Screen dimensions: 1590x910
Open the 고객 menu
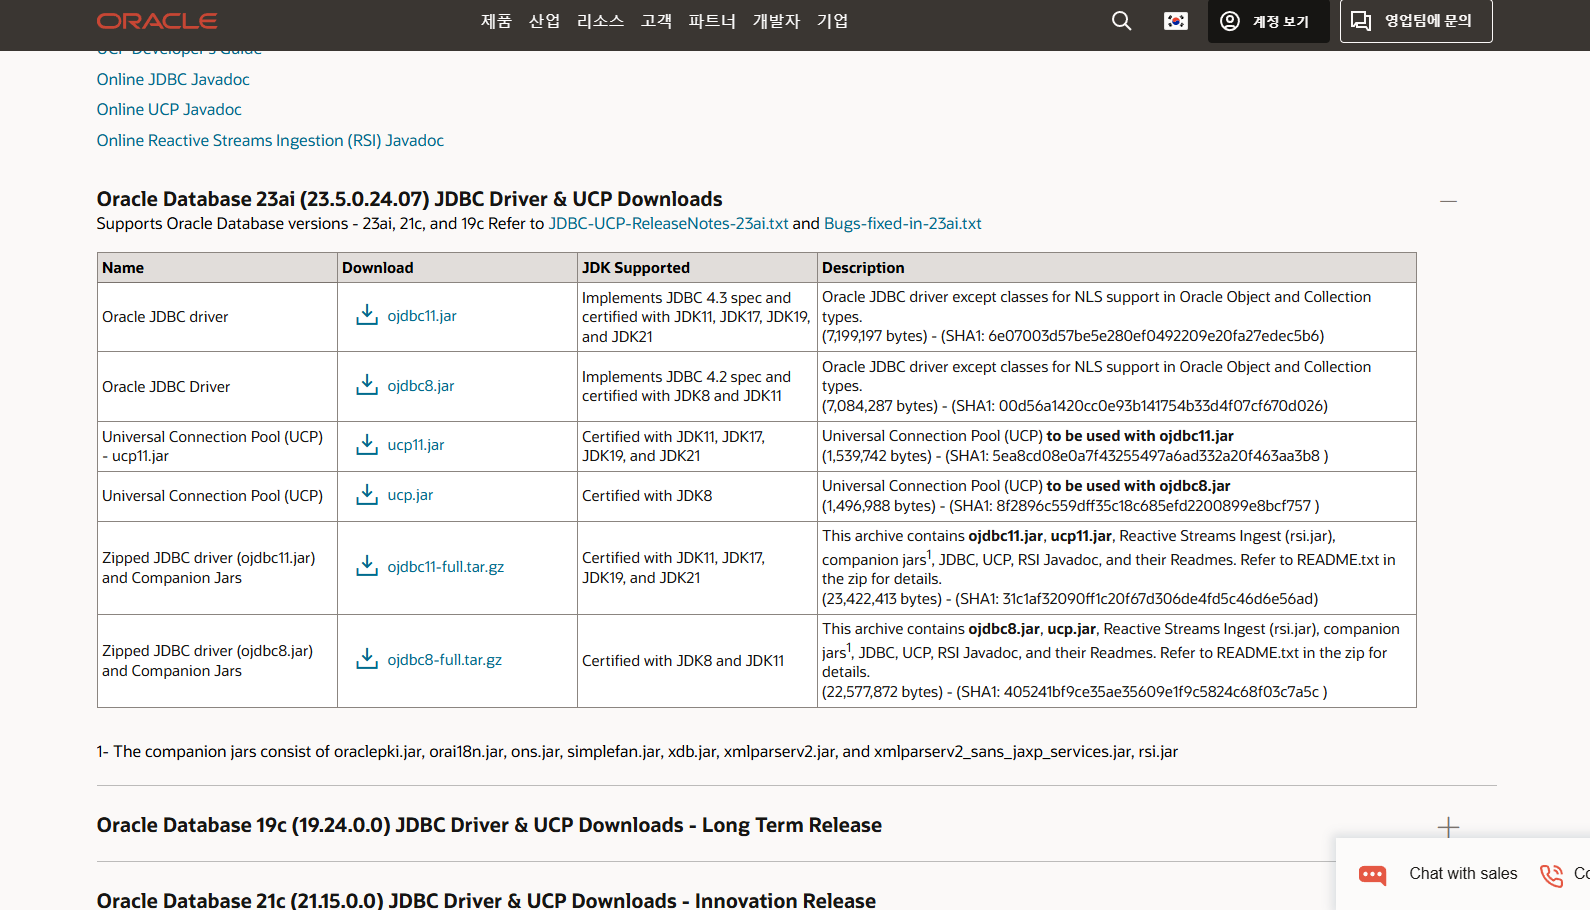tap(656, 21)
